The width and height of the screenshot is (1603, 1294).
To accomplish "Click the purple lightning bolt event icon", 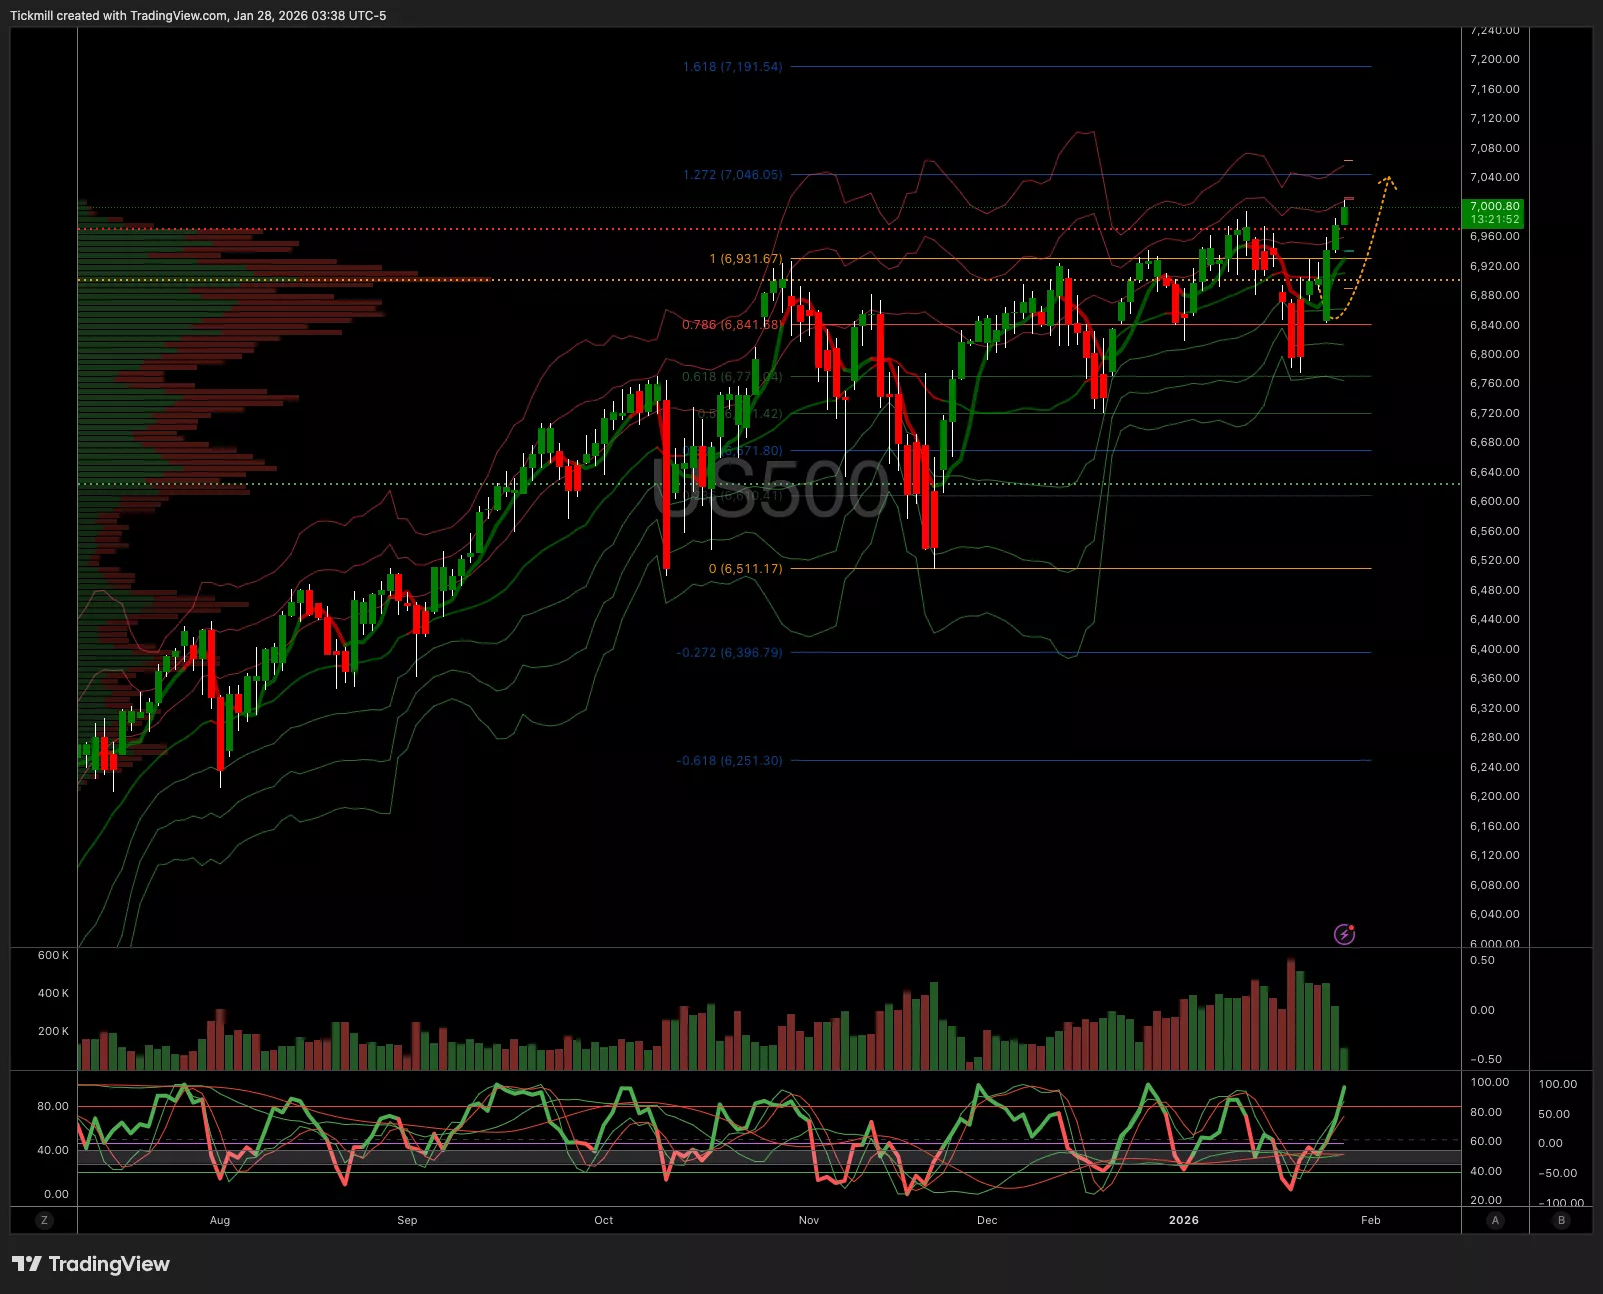I will (x=1344, y=934).
